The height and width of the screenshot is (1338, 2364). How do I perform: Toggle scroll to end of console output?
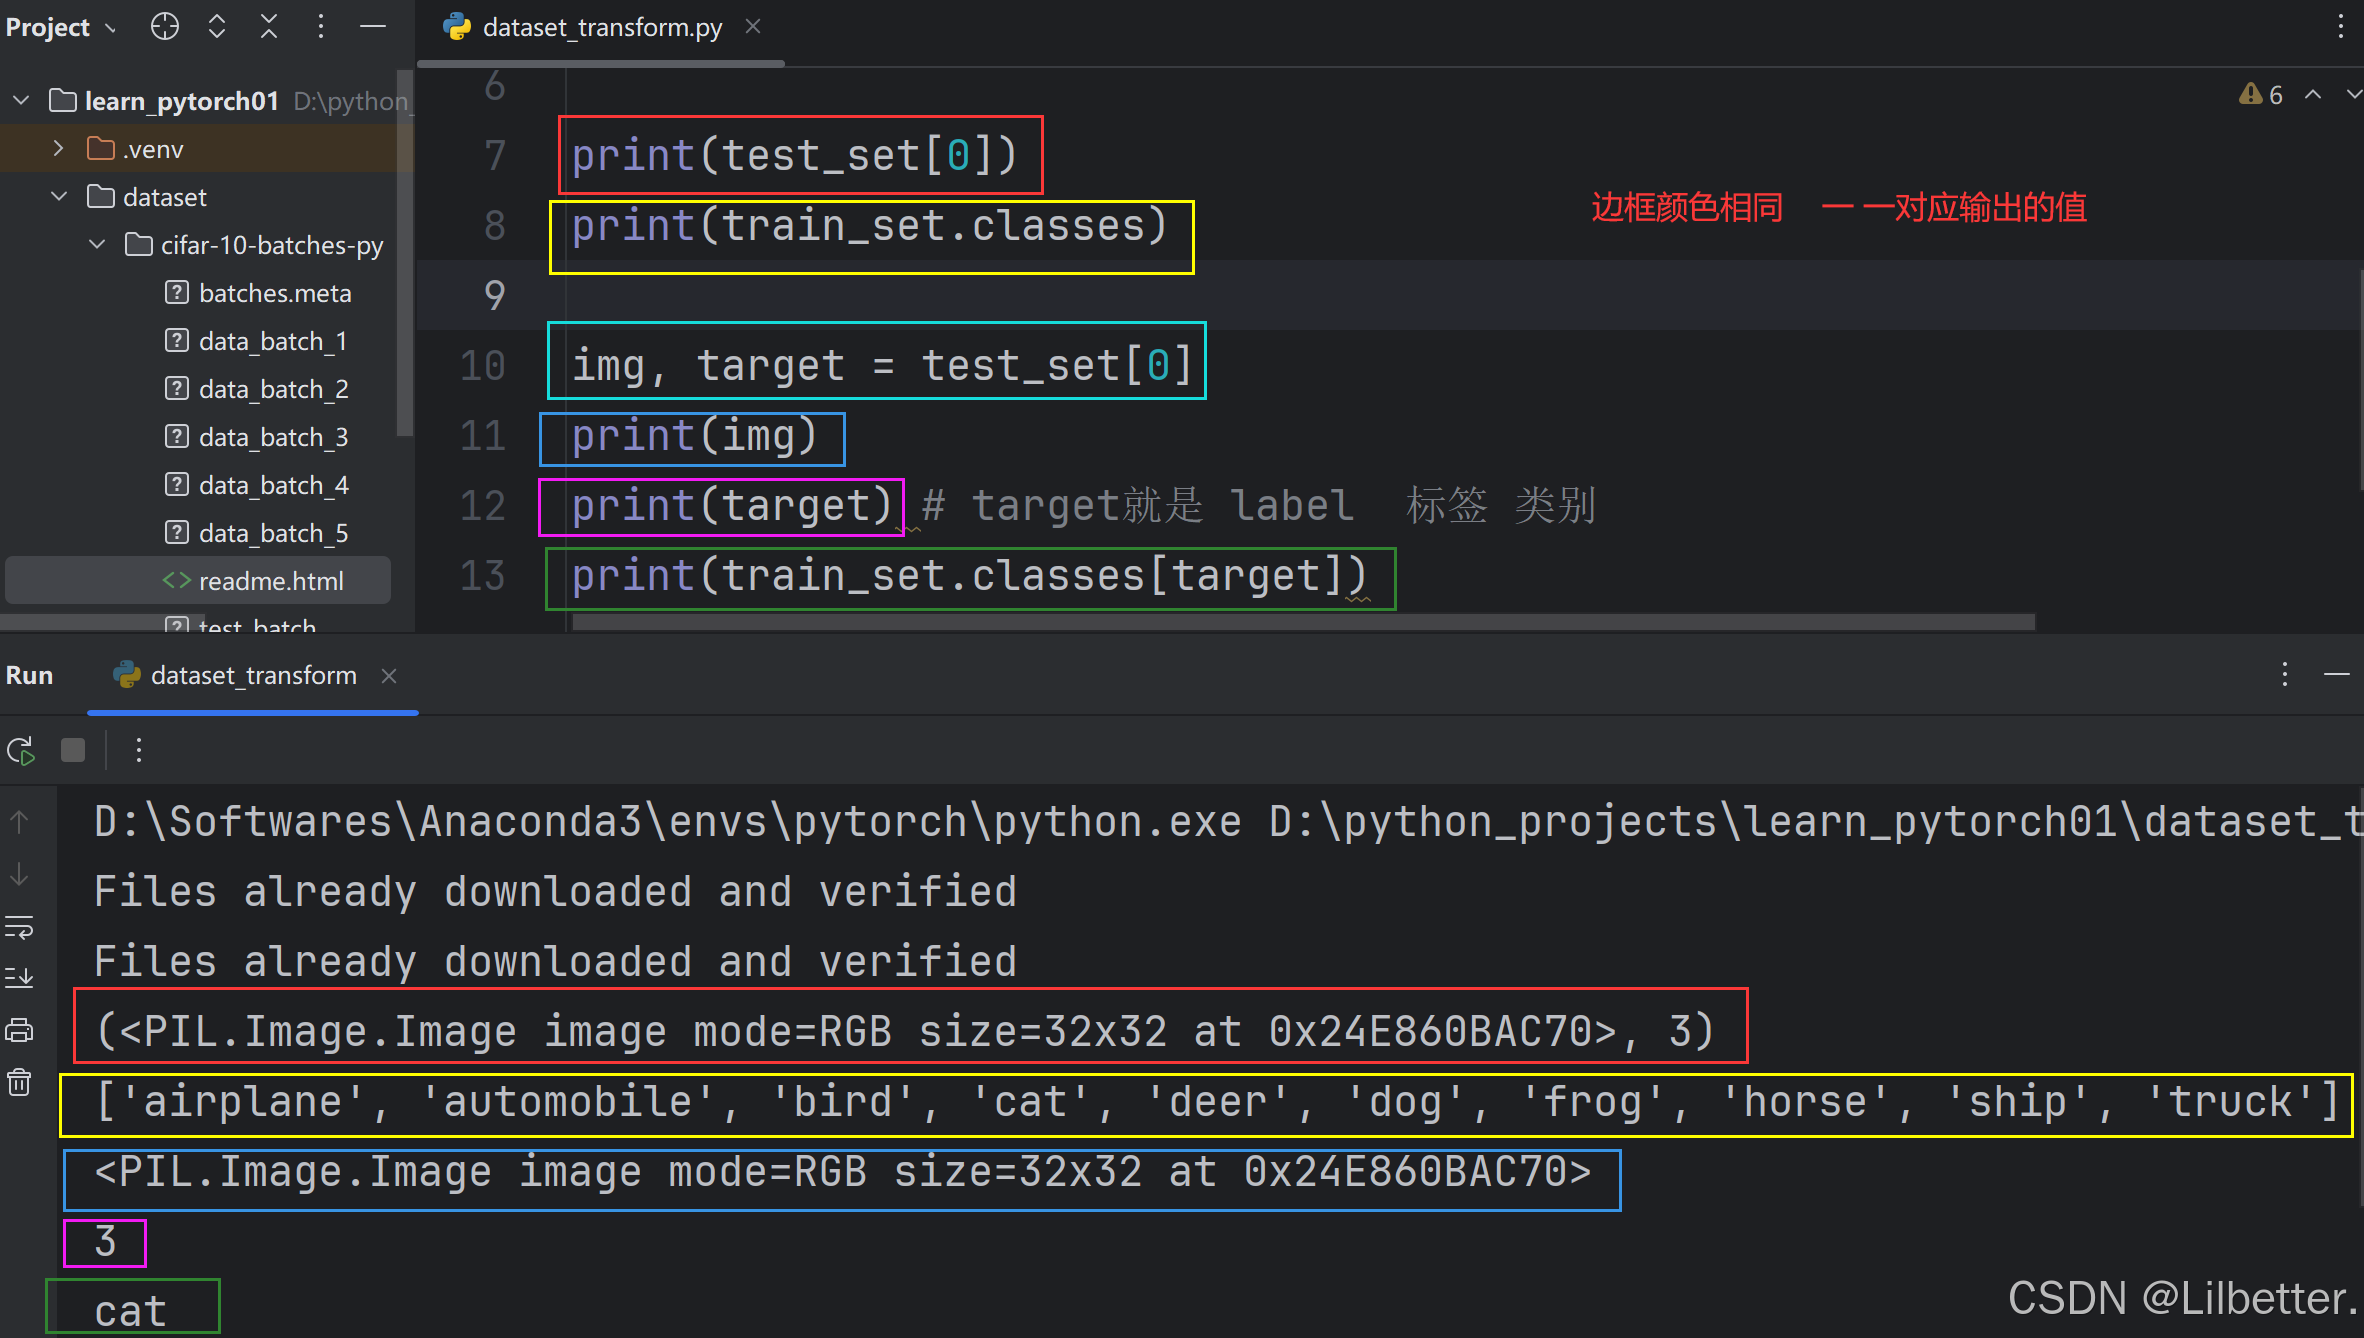click(20, 977)
